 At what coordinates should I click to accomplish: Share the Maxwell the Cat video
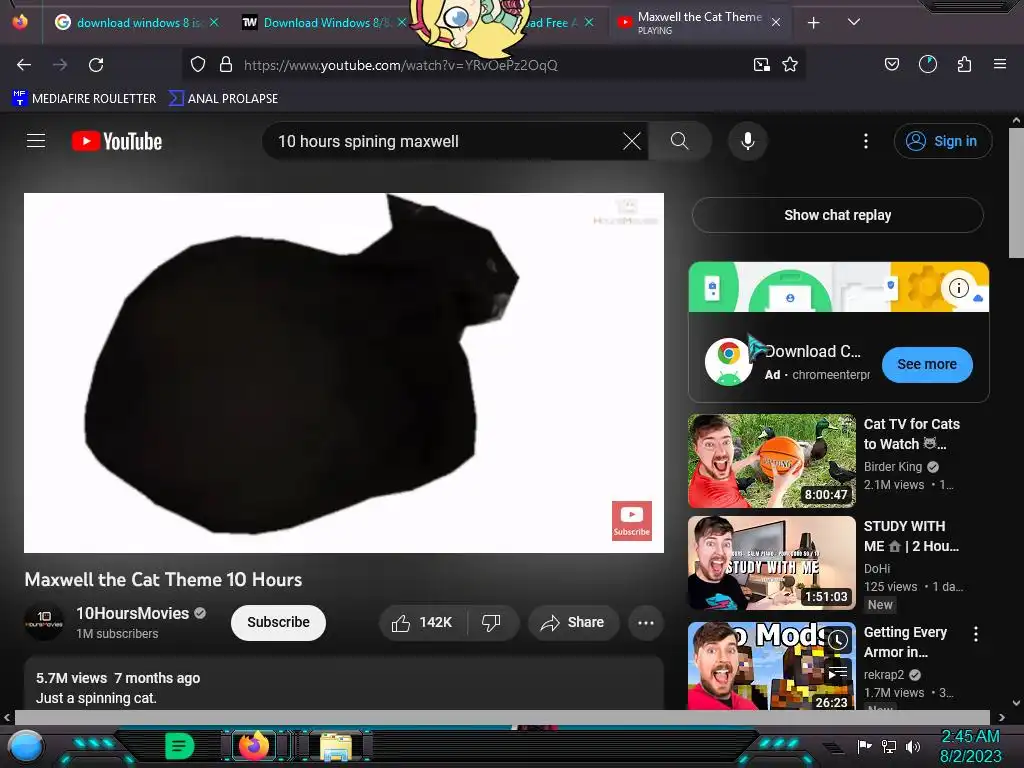[x=572, y=622]
